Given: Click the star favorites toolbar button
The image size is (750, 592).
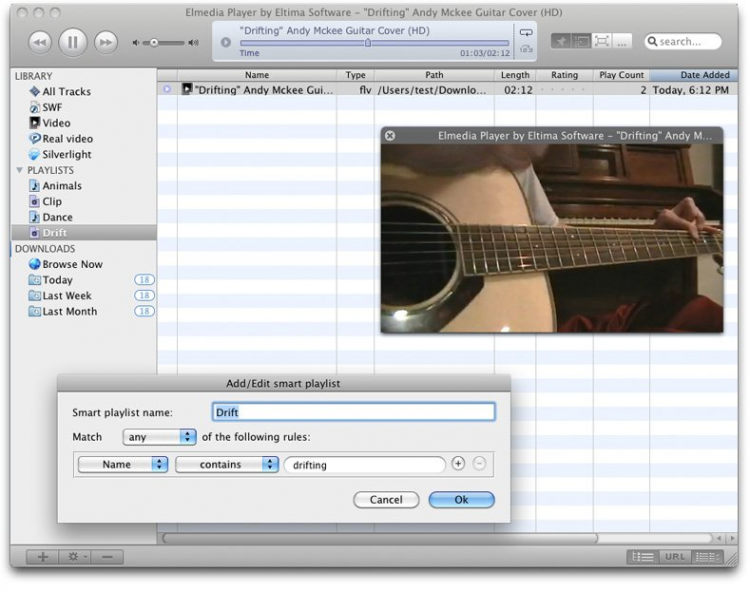Looking at the screenshot, I should pyautogui.click(x=561, y=42).
